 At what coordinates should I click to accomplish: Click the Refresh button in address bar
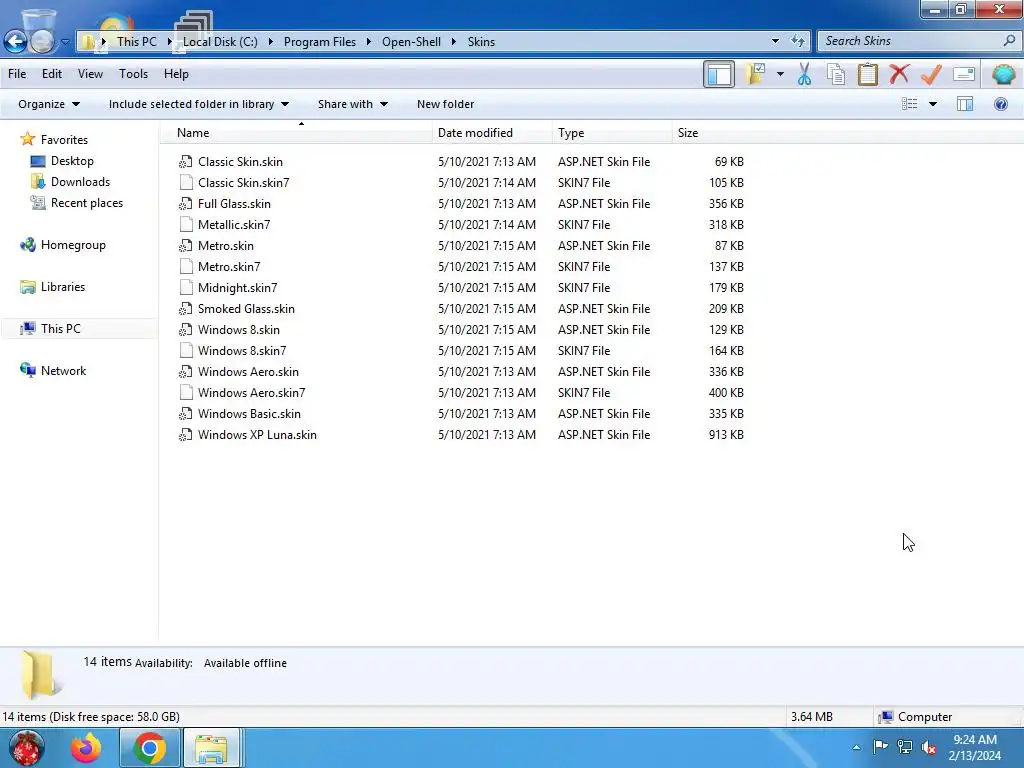[x=797, y=41]
